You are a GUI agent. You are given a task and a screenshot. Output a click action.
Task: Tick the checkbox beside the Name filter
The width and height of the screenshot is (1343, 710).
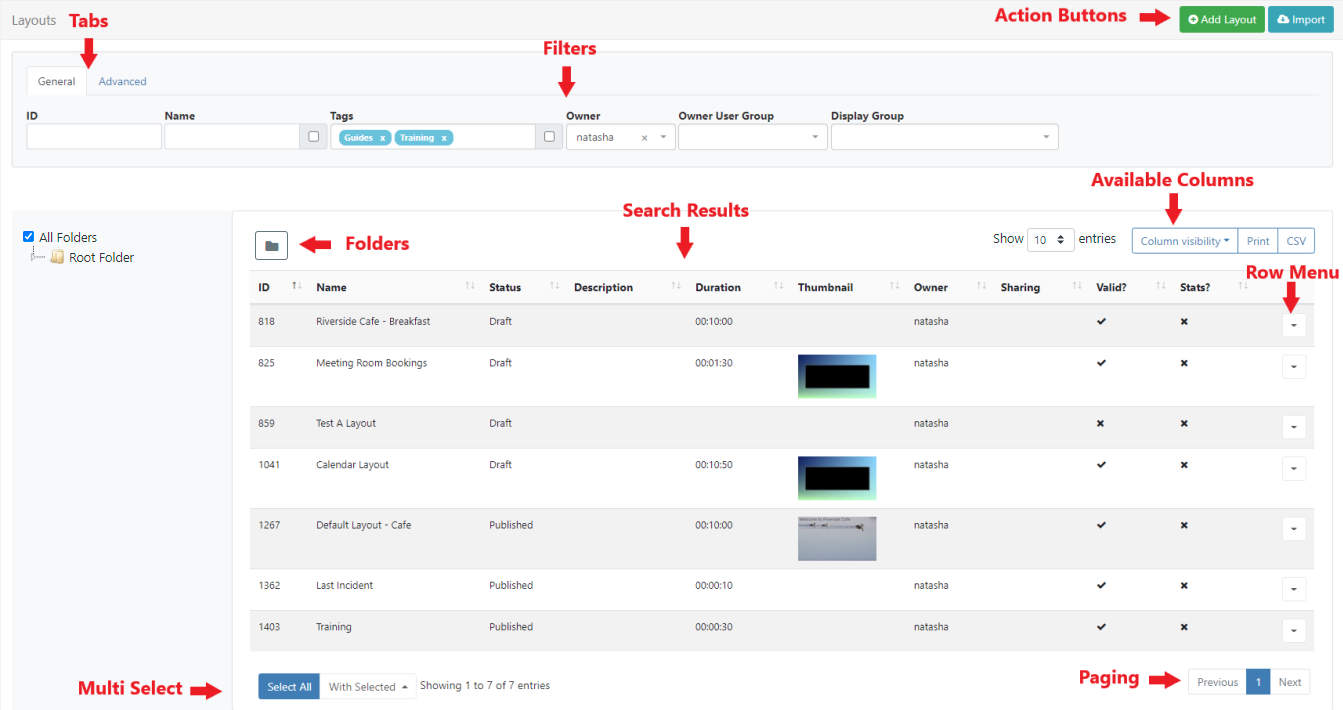click(313, 137)
